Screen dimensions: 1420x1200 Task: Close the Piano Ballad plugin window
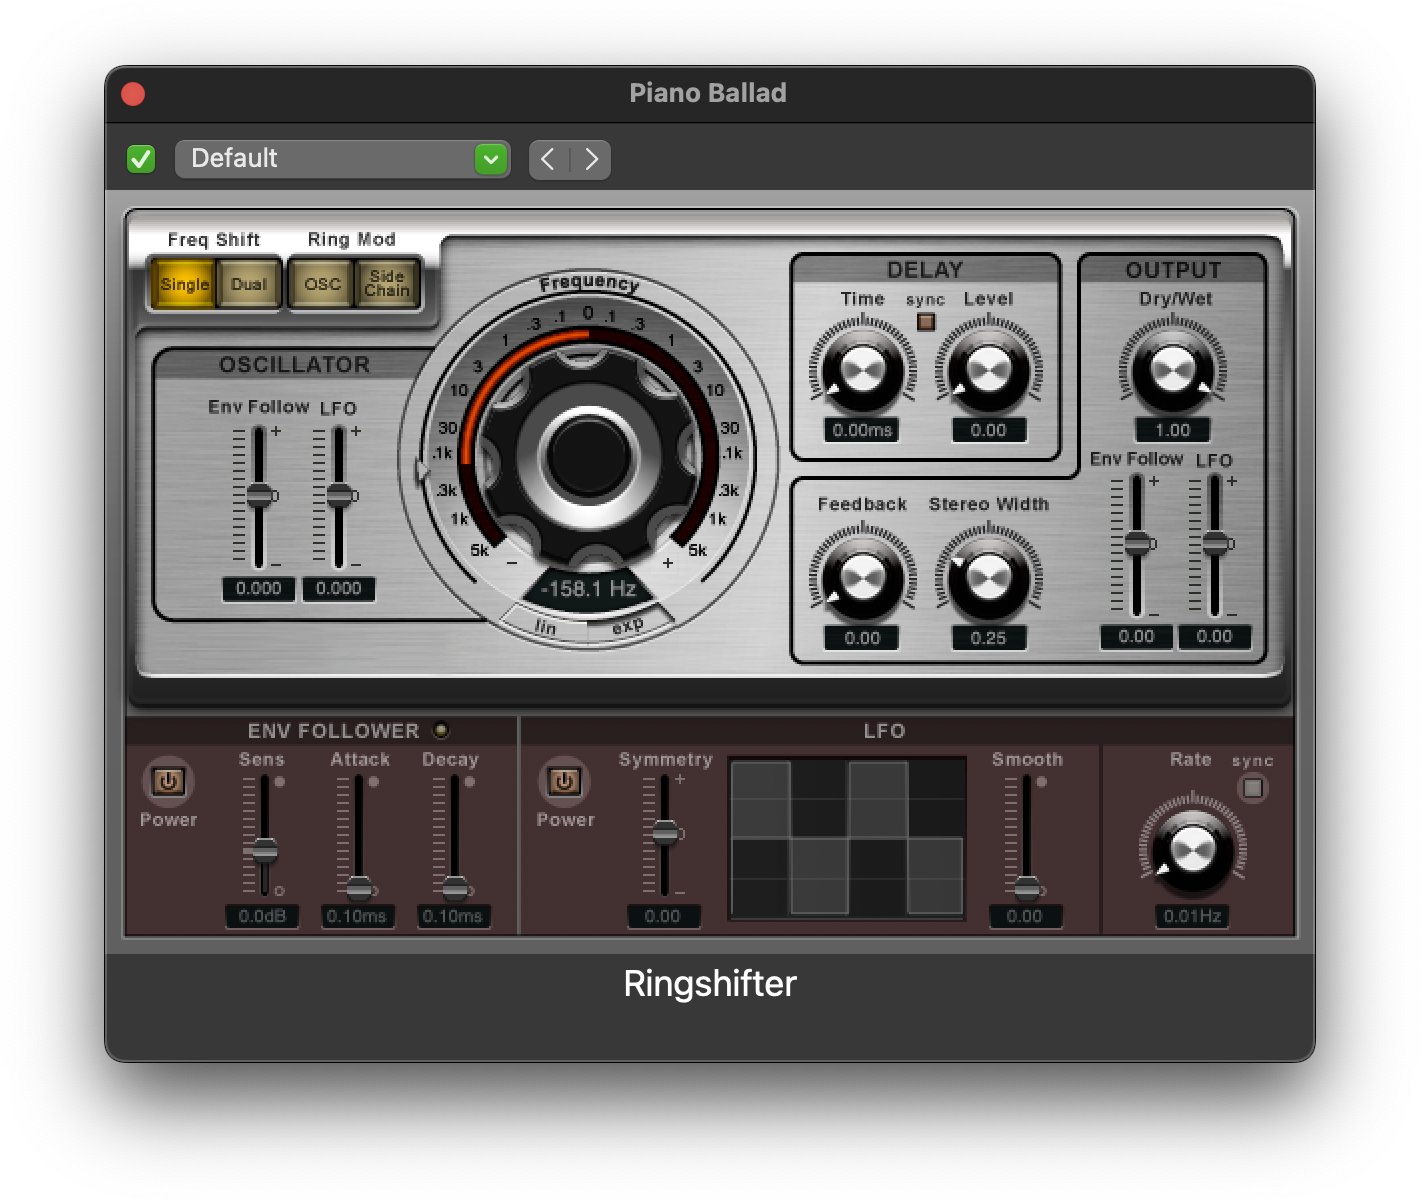[133, 94]
